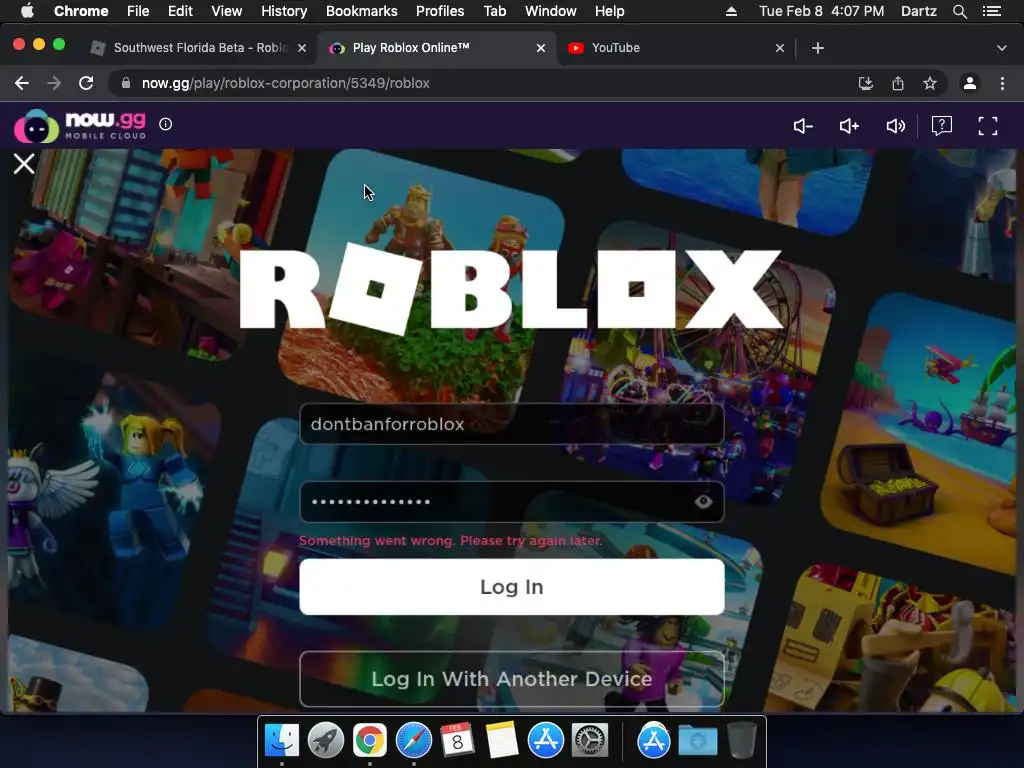This screenshot has width=1024, height=768.
Task: Open Finder from the Dock
Action: pos(281,740)
